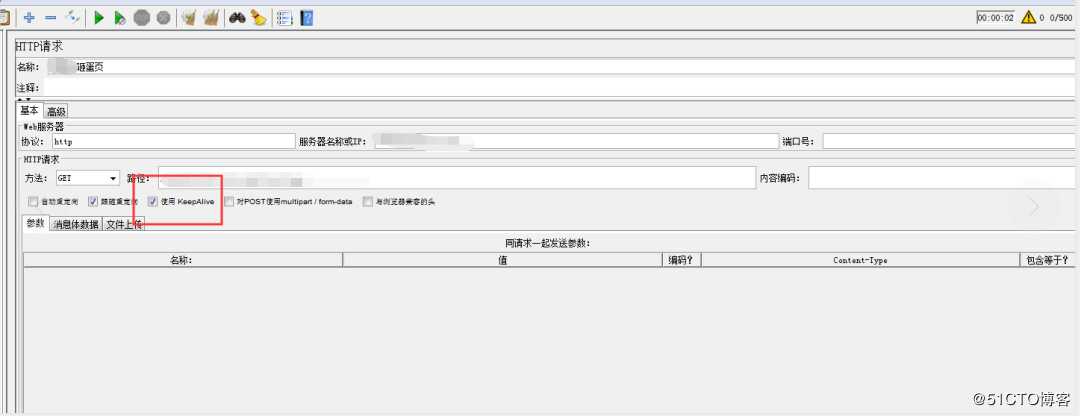Click the double broom Clear All icon

coord(211,18)
